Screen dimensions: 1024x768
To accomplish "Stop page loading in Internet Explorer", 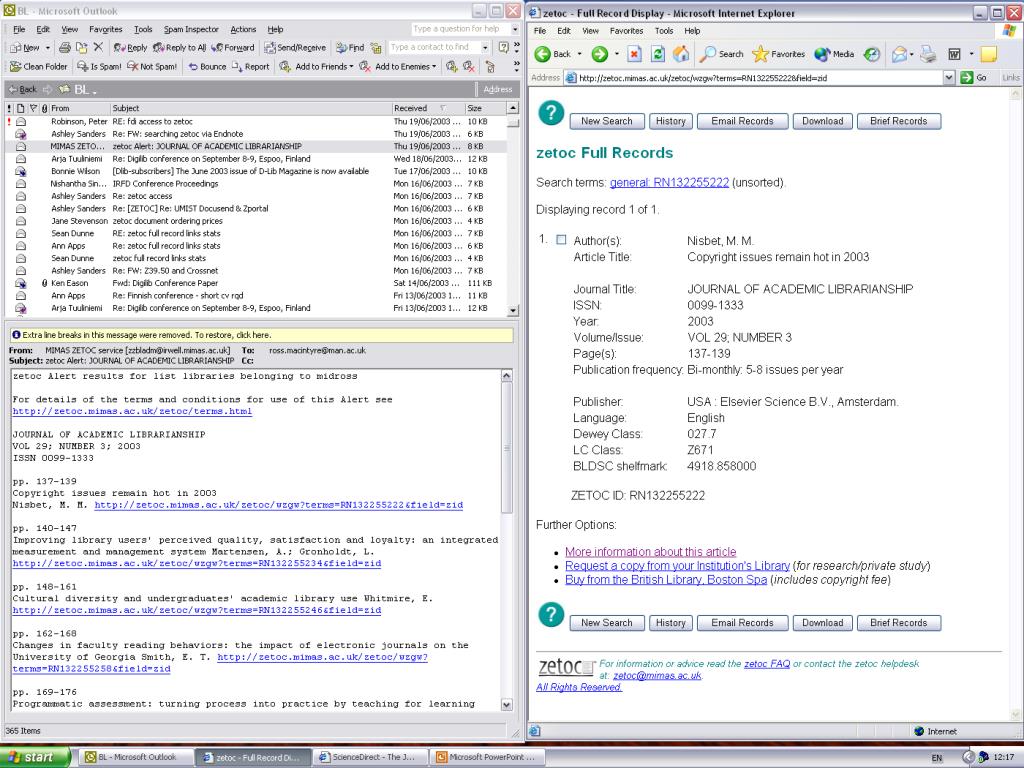I will pos(634,54).
